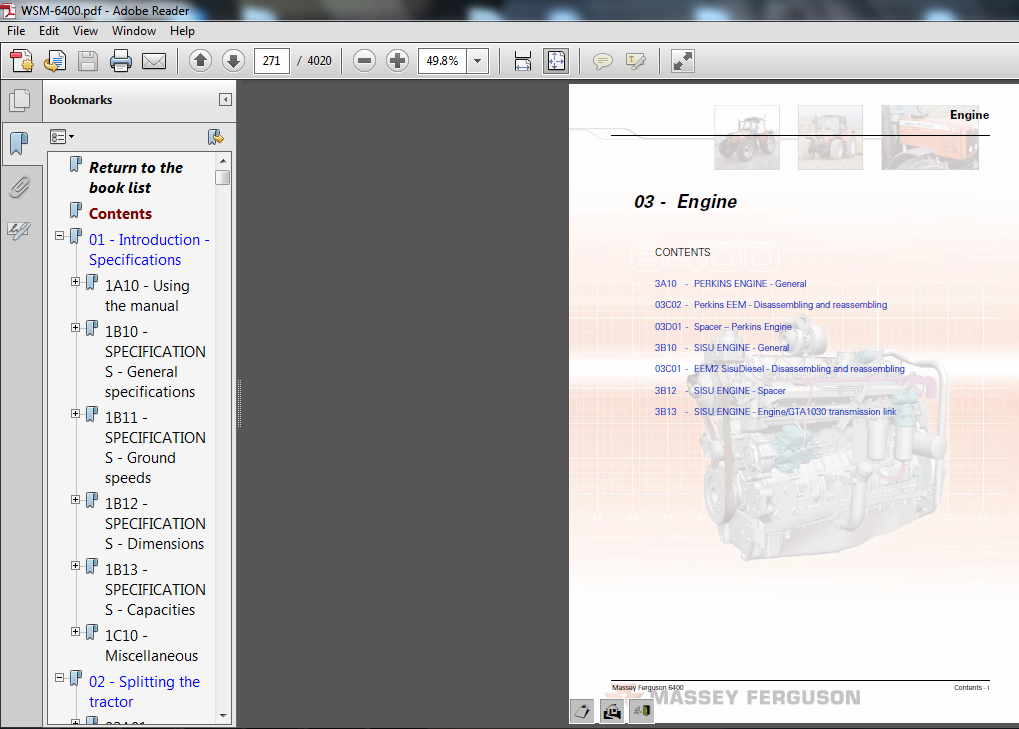This screenshot has width=1019, height=729.
Task: Open the zoom percentage dropdown arrow
Action: [477, 61]
